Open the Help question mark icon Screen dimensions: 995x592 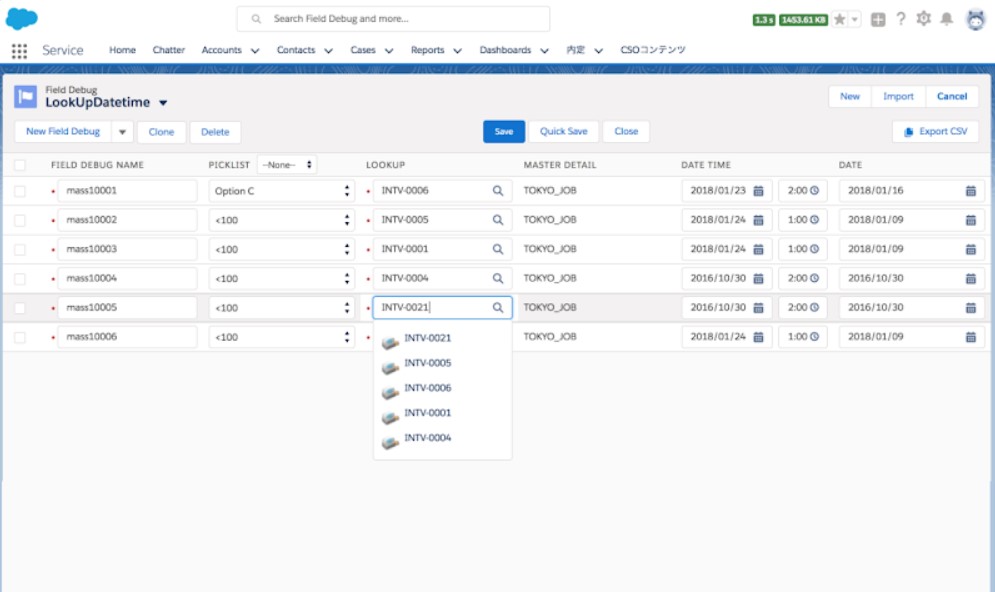pyautogui.click(x=900, y=19)
